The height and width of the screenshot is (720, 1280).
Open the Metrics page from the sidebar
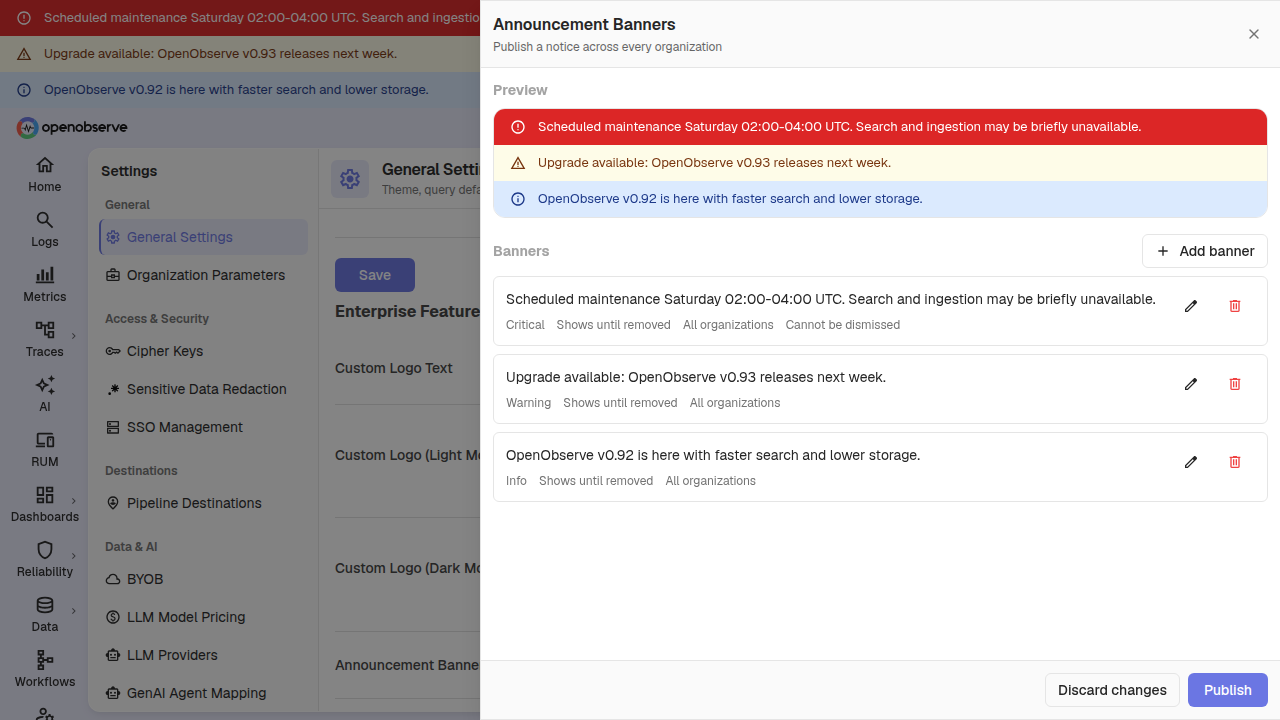point(44,284)
